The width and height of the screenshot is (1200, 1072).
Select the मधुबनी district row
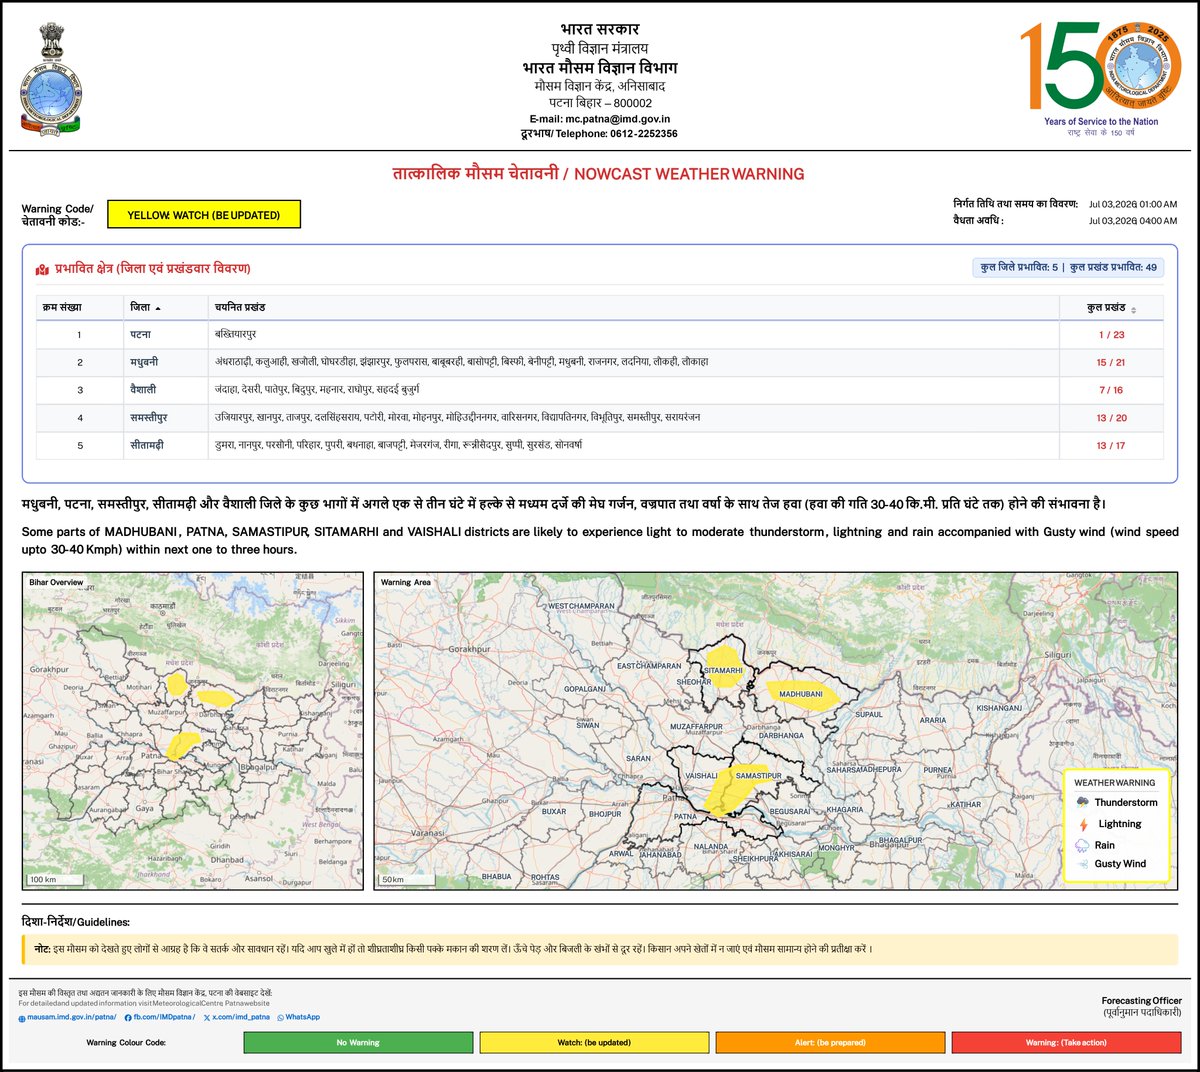tap(600, 362)
